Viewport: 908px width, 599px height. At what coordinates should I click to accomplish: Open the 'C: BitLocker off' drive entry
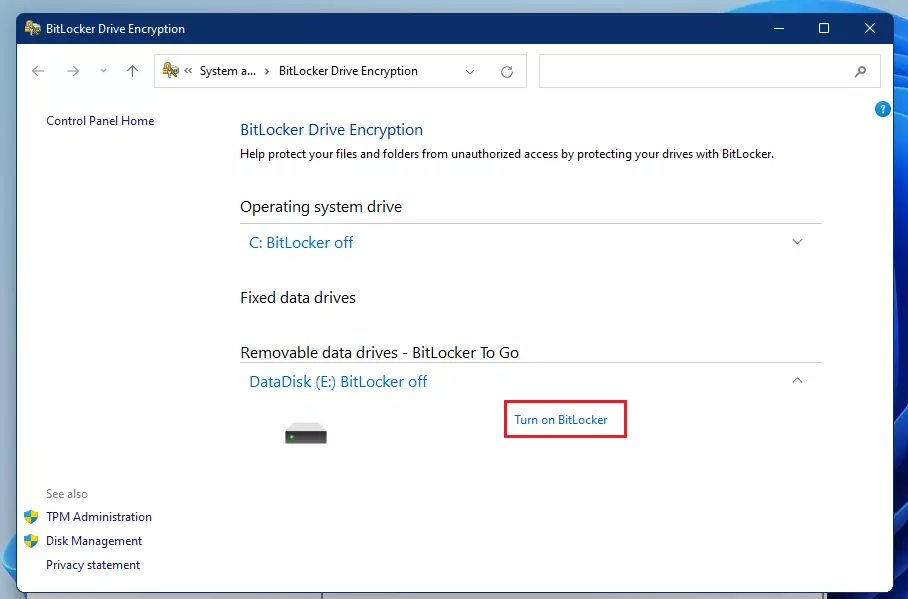pos(301,242)
